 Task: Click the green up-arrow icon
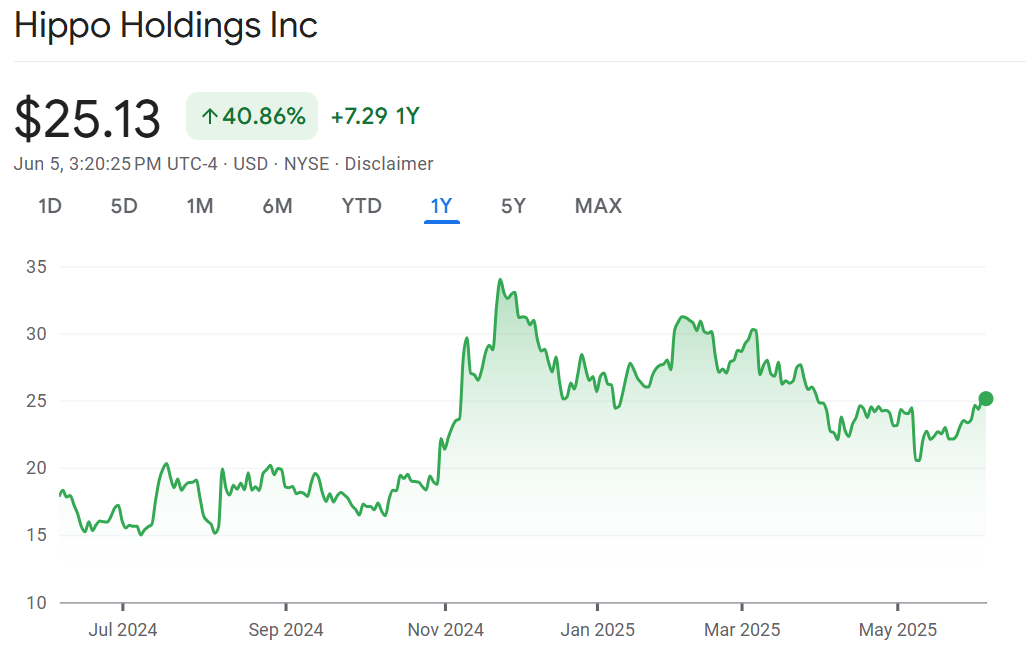[209, 117]
